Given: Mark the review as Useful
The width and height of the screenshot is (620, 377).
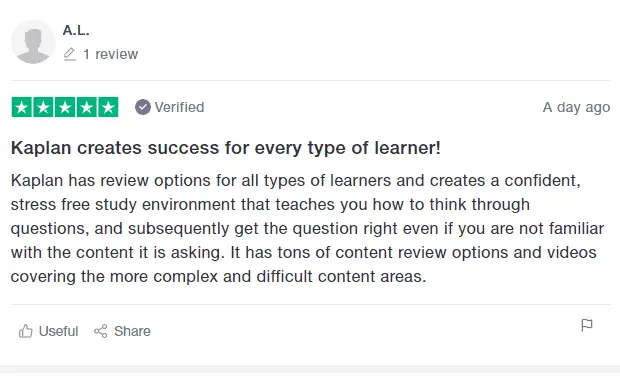Looking at the screenshot, I should pyautogui.click(x=48, y=331).
